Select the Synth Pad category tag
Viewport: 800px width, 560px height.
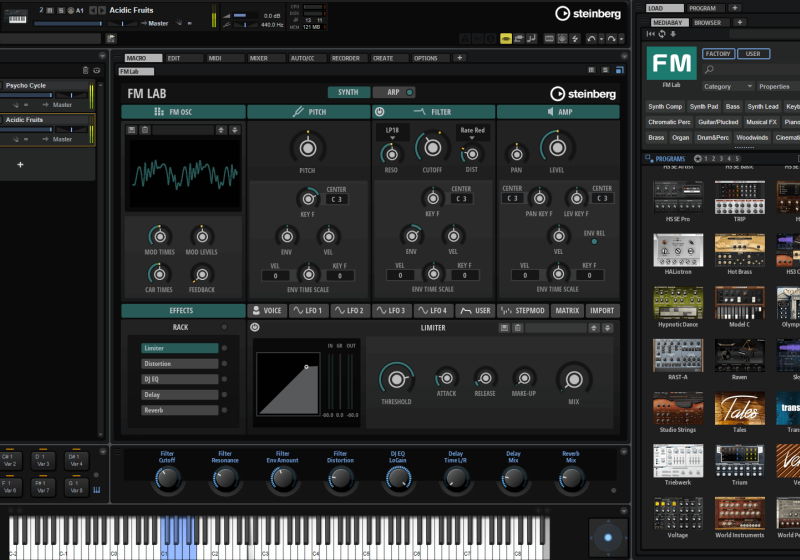tap(703, 106)
